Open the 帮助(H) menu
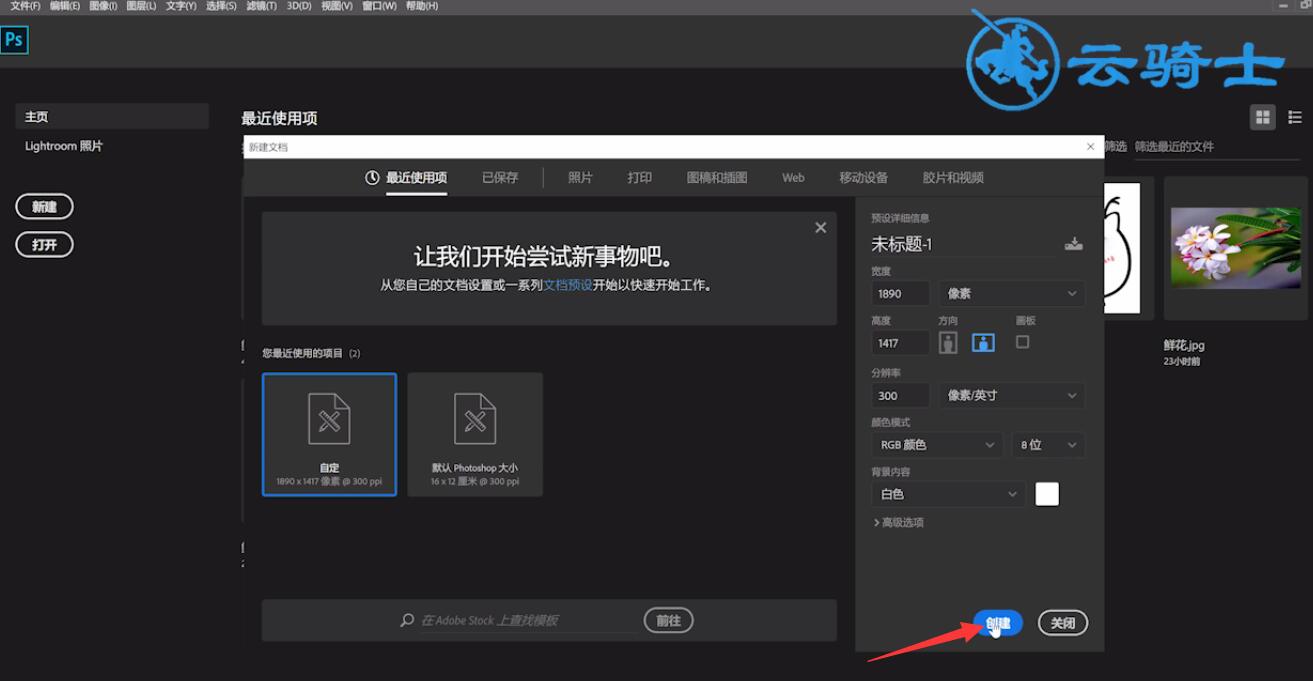 (x=422, y=6)
